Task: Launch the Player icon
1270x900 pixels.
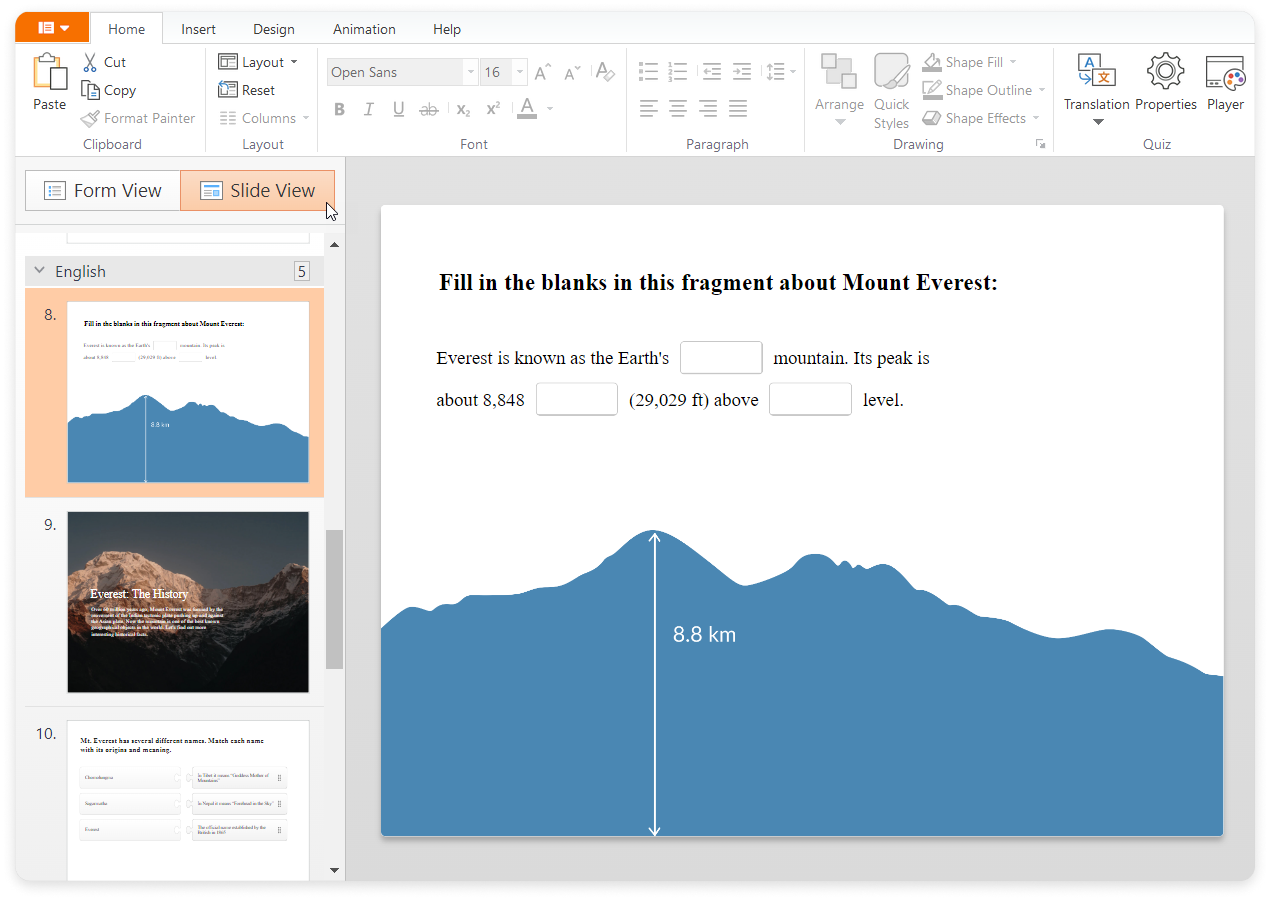Action: pyautogui.click(x=1225, y=72)
